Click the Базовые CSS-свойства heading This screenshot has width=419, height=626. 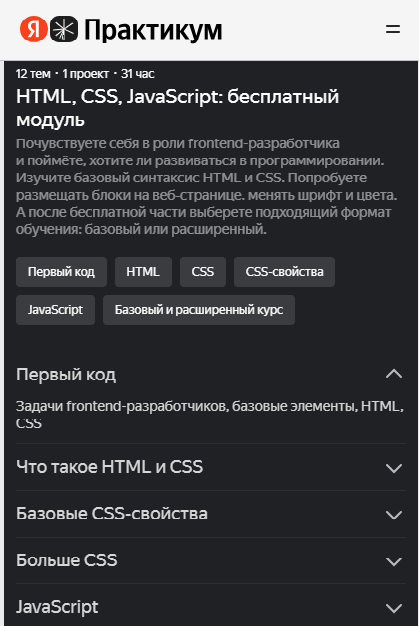[112, 513]
